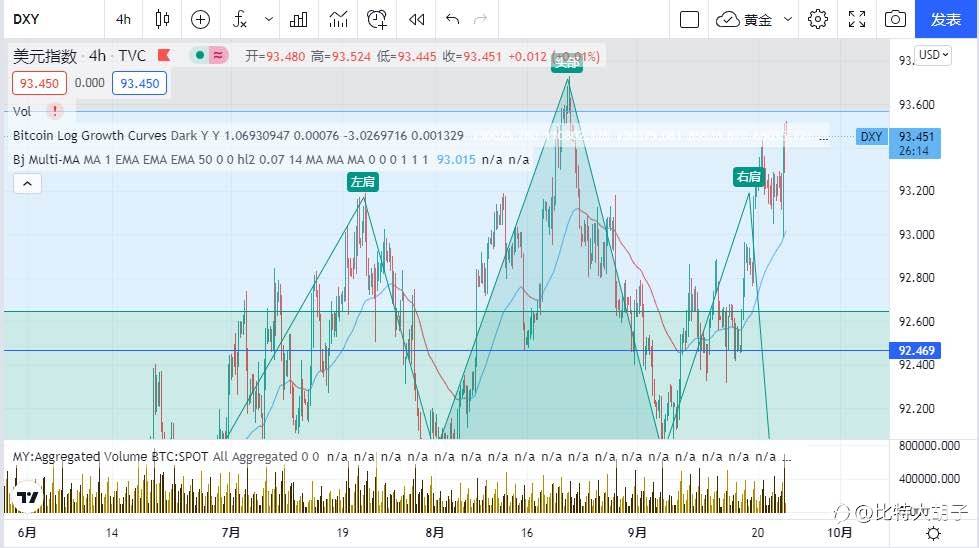The image size is (979, 548).
Task: Open time axis settings gear
Action: pos(933,533)
